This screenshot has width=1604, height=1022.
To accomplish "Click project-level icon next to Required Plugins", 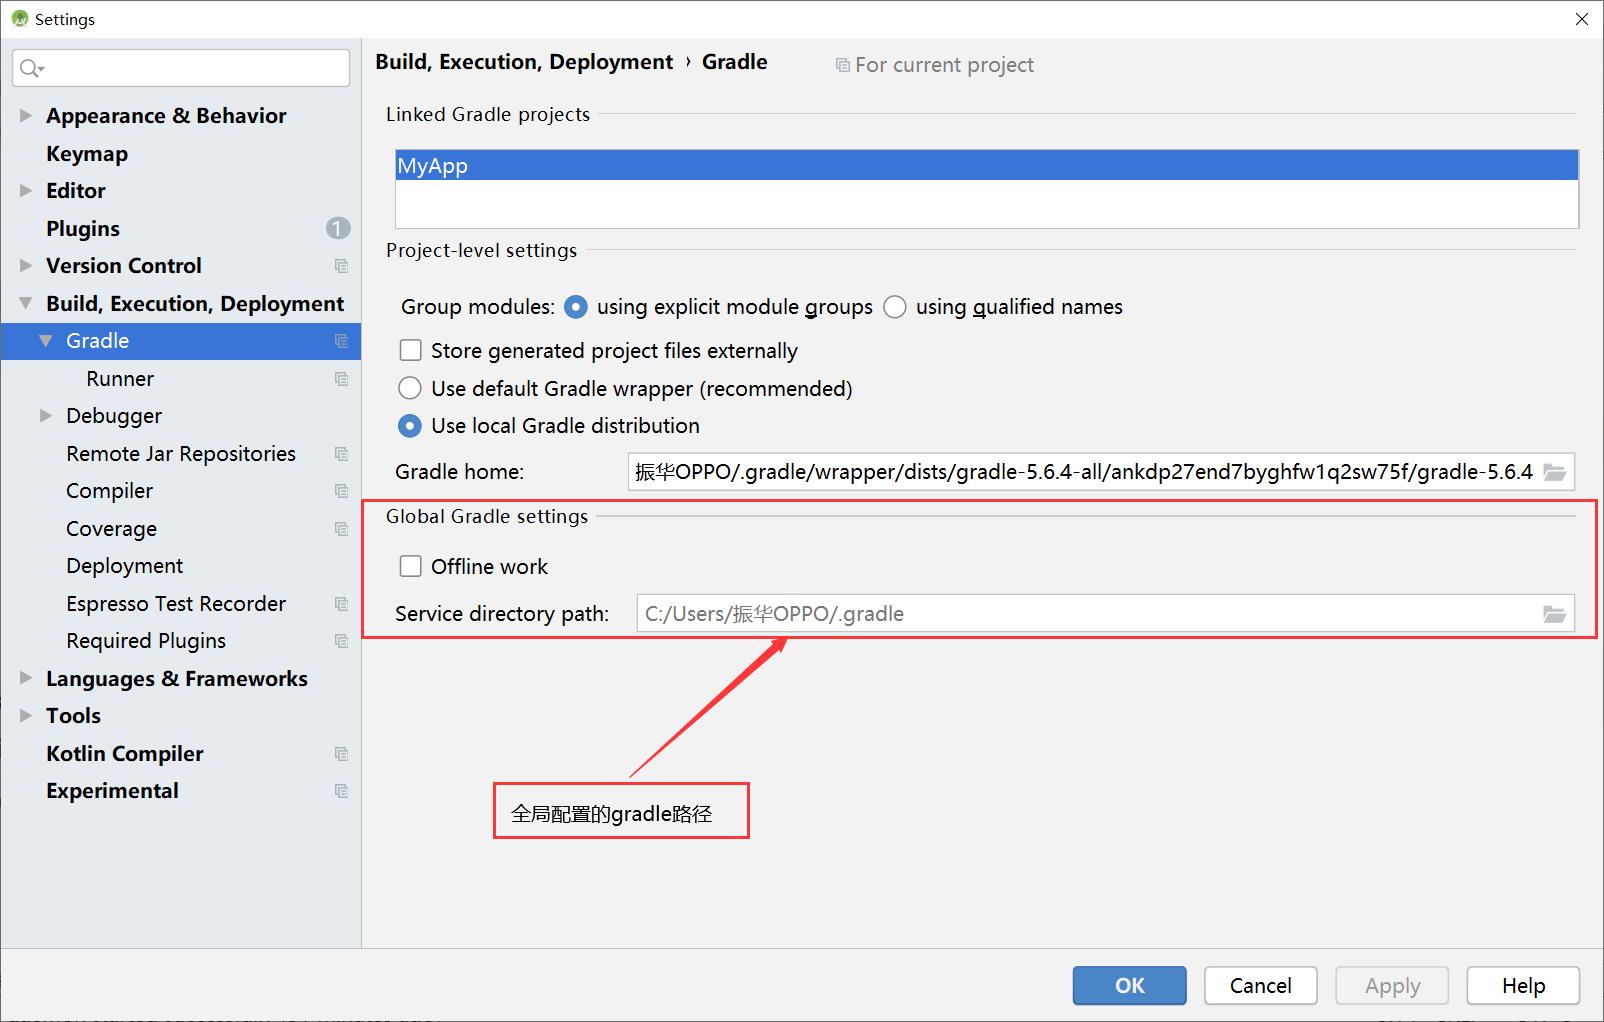I will [x=341, y=641].
